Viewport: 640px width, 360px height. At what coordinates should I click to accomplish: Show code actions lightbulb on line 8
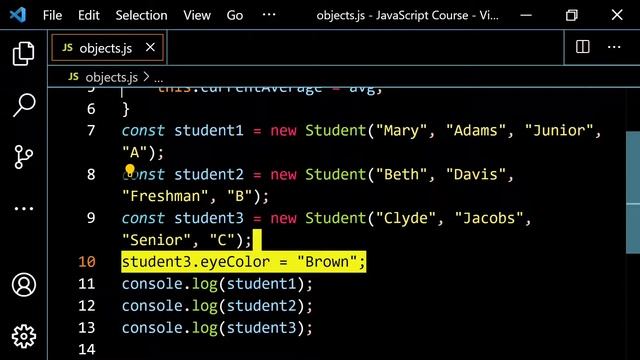(x=130, y=170)
